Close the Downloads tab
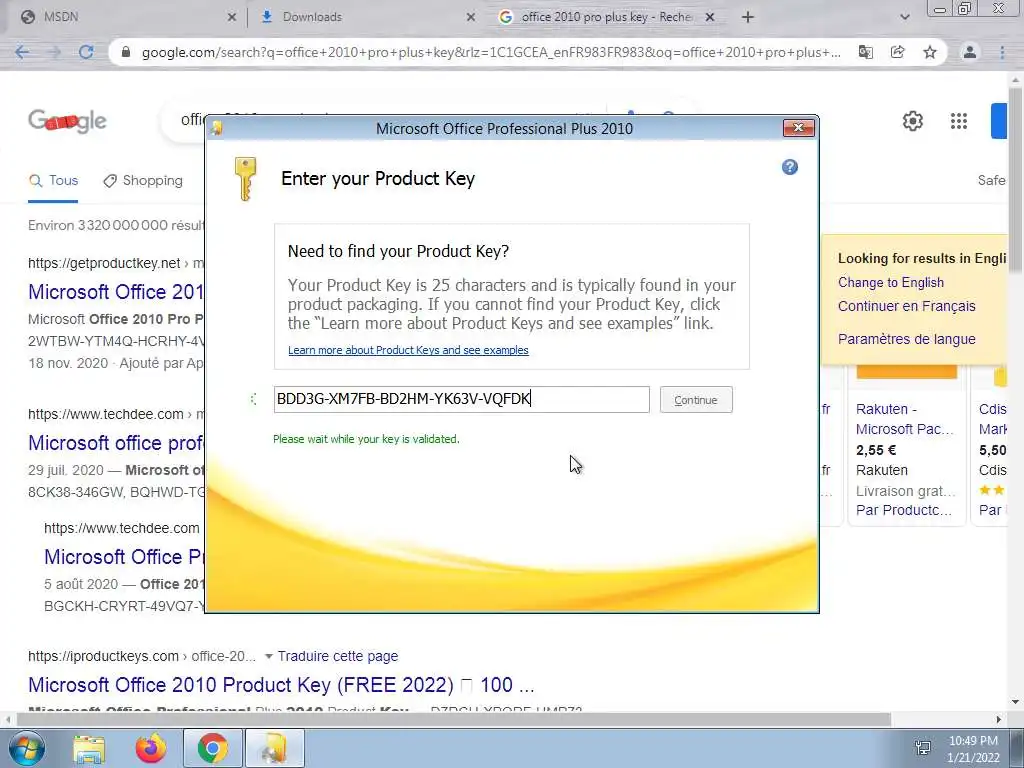 (x=470, y=18)
